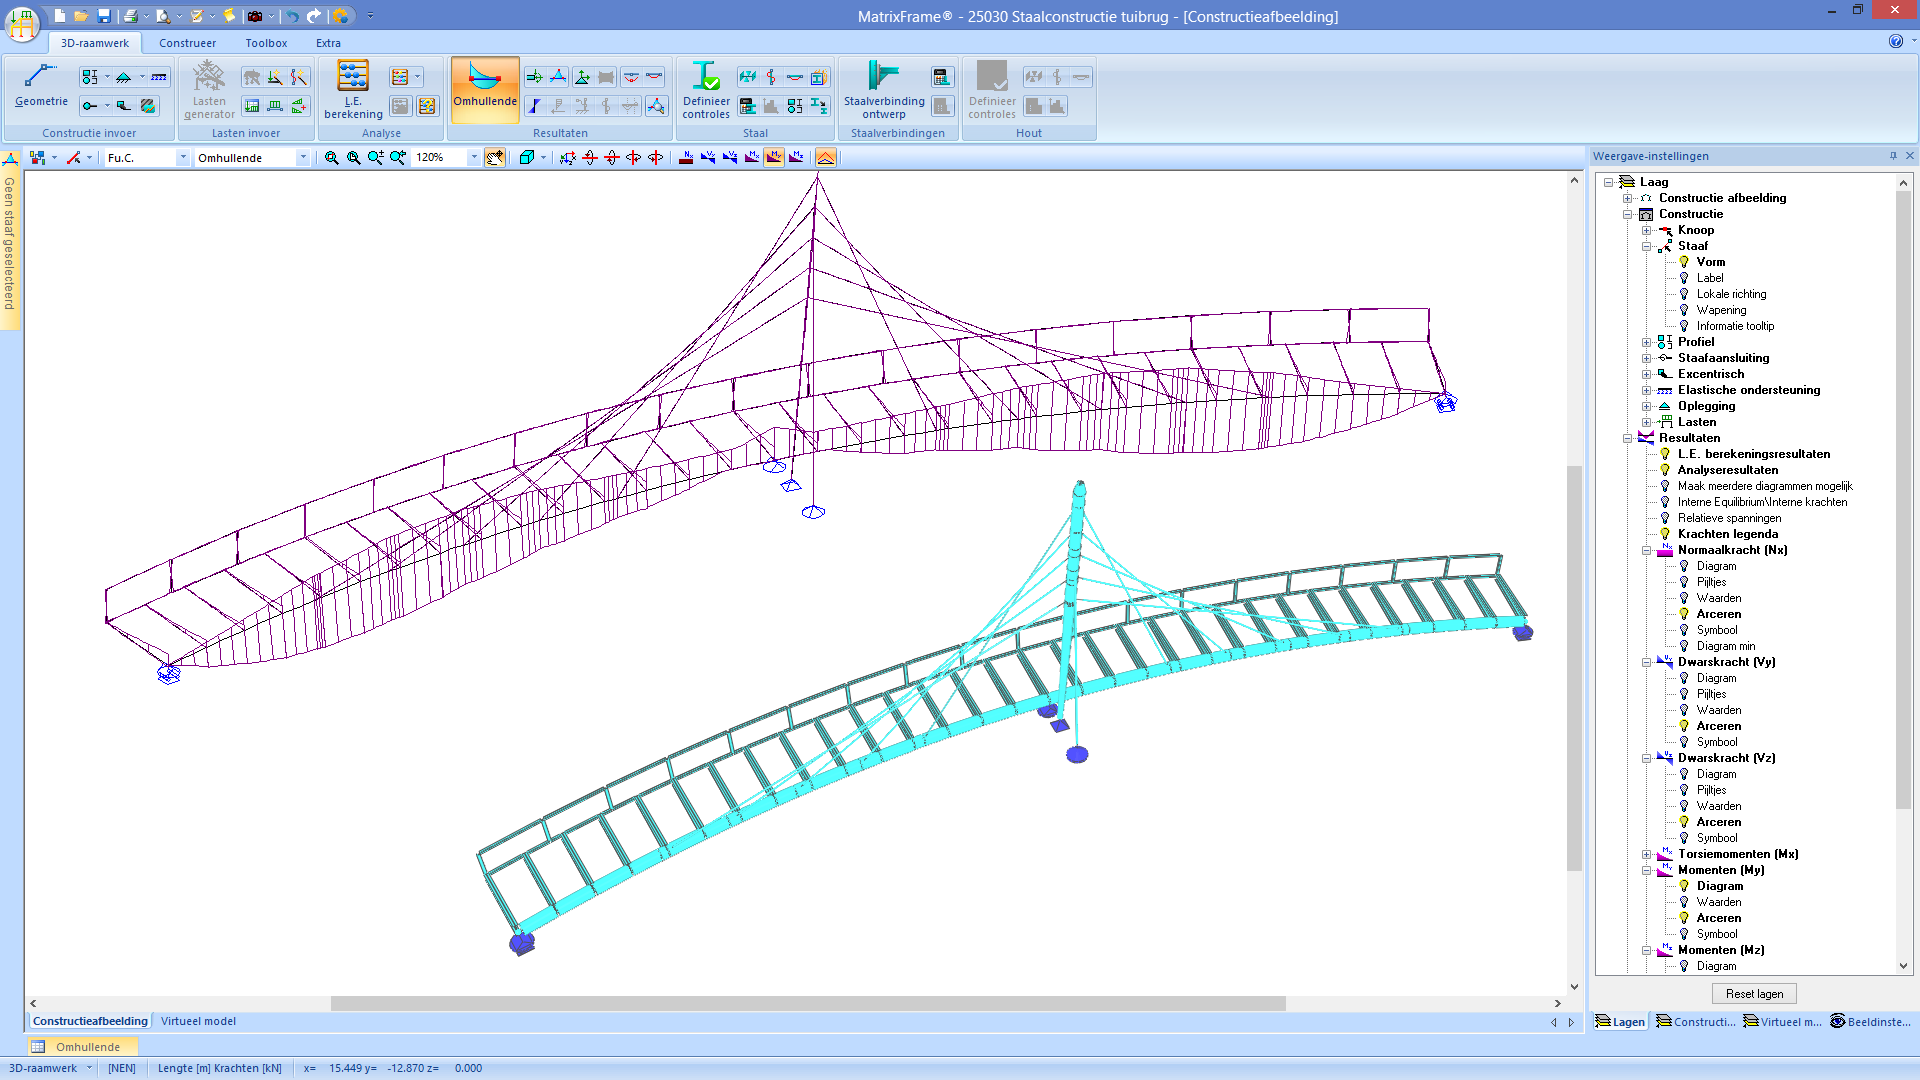1920x1080 pixels.
Task: Toggle the pan hand tool
Action: coord(495,158)
